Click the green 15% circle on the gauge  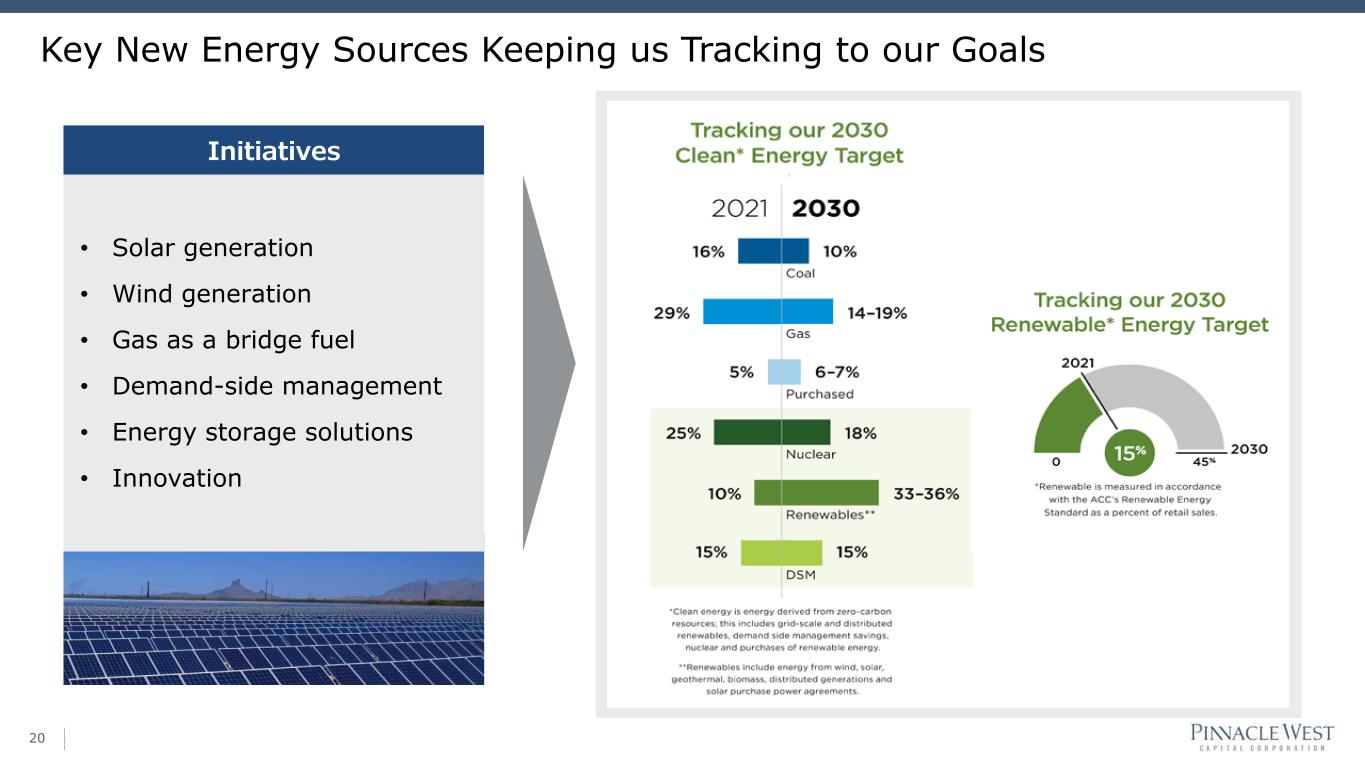coord(1129,453)
